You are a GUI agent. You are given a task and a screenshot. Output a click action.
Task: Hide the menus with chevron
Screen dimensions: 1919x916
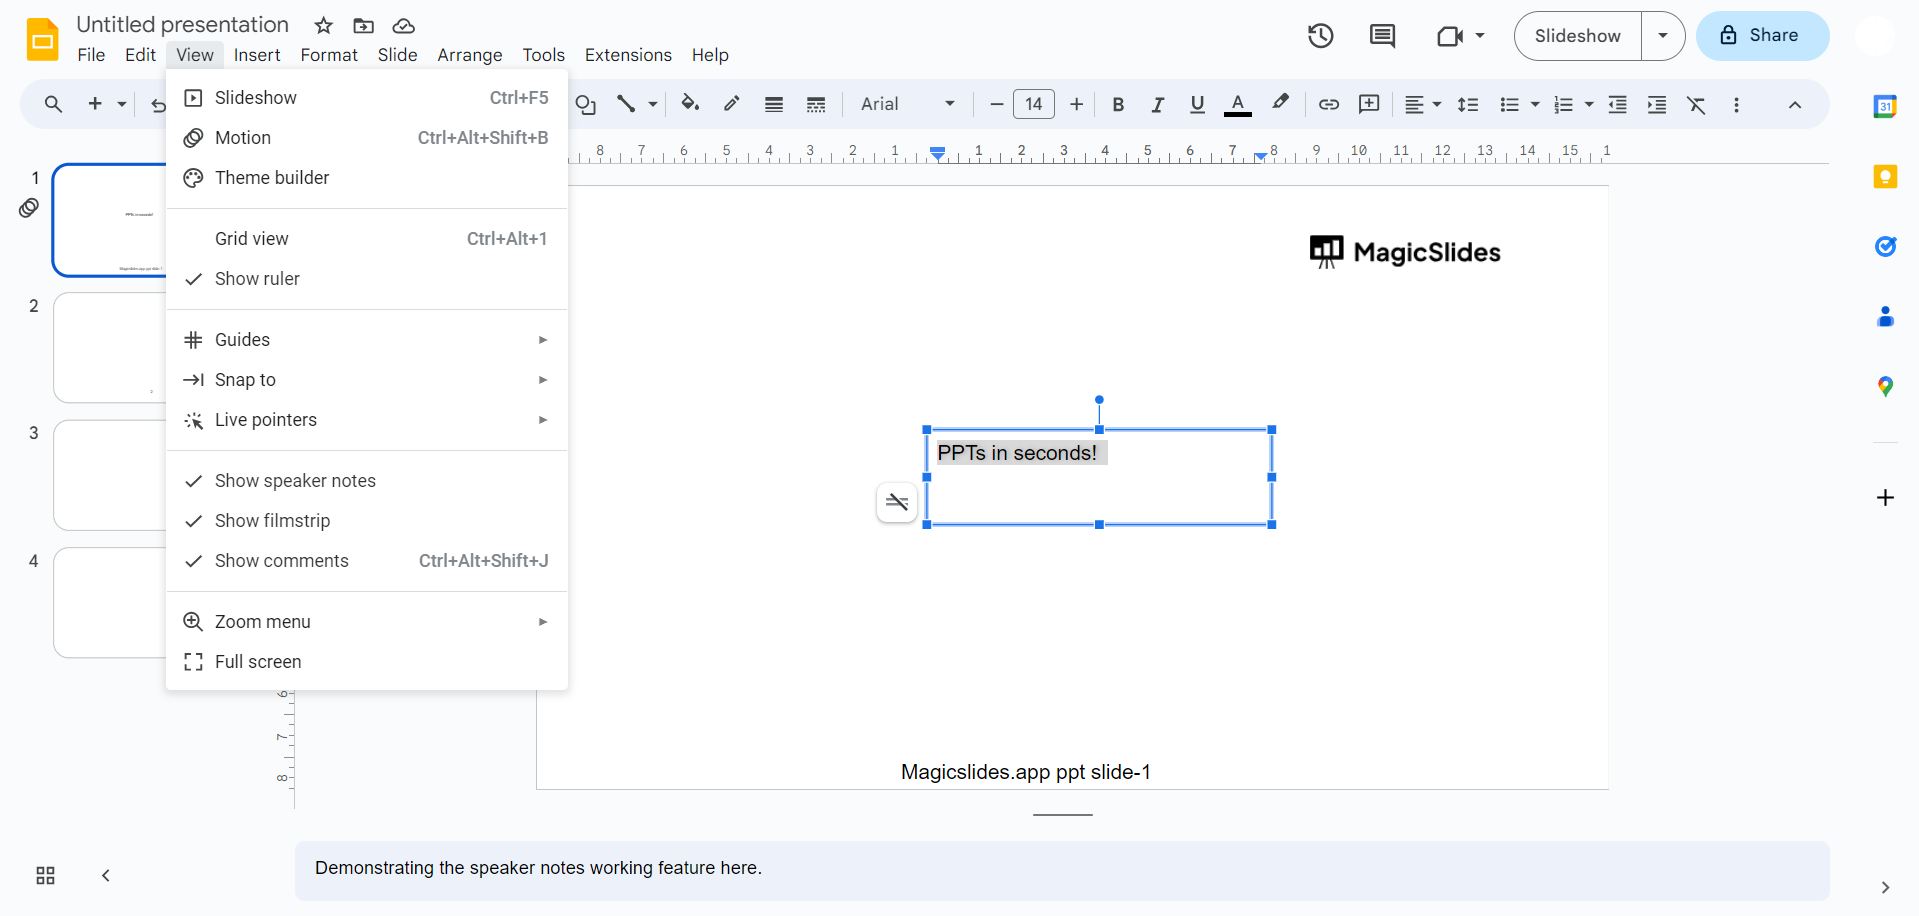(1795, 105)
